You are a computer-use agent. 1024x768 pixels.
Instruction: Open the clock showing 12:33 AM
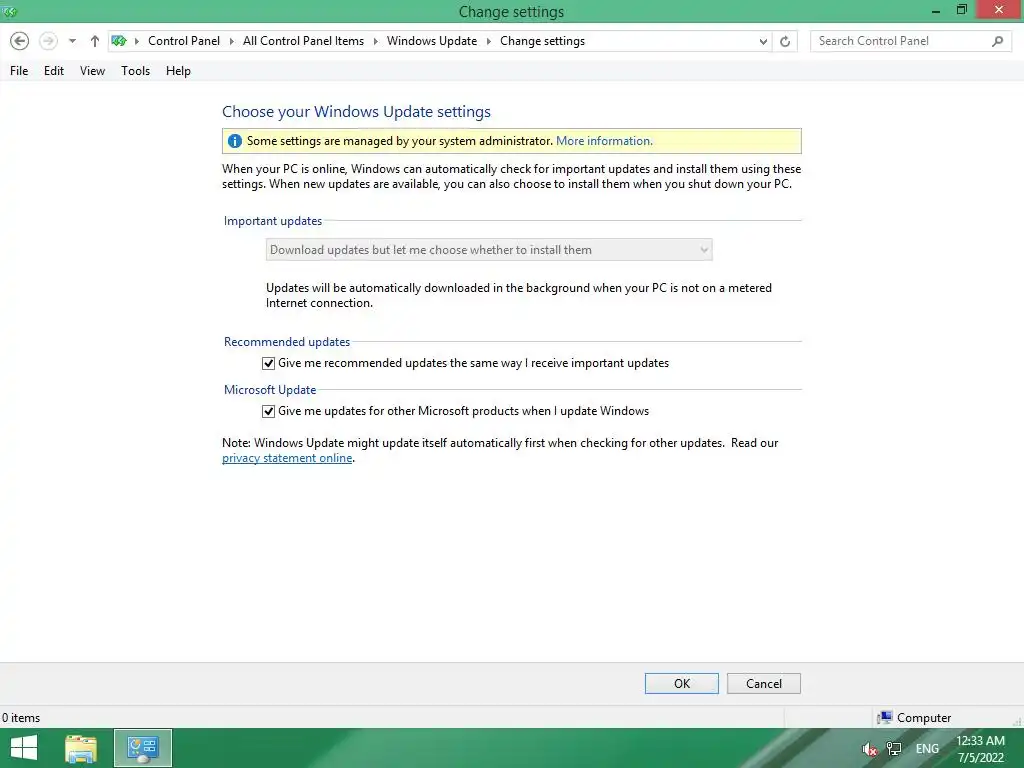980,749
